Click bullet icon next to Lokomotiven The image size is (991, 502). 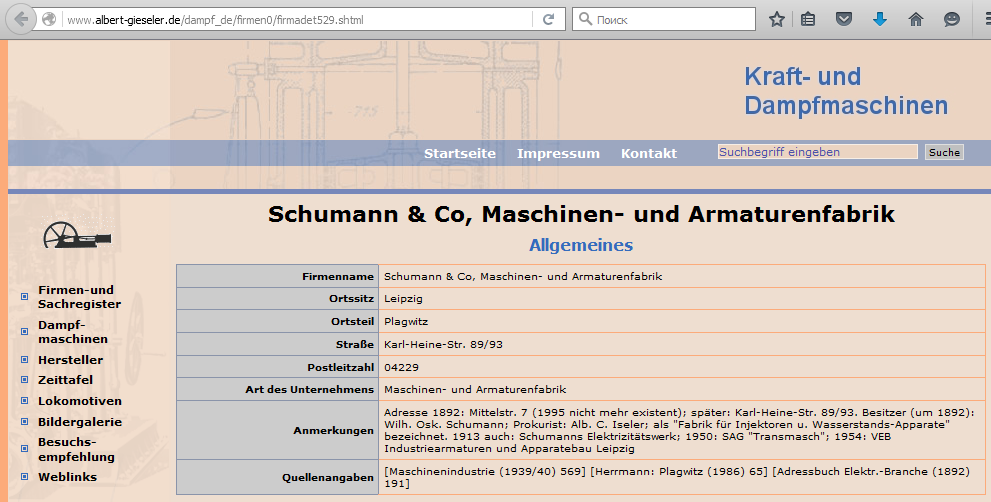click(x=25, y=400)
